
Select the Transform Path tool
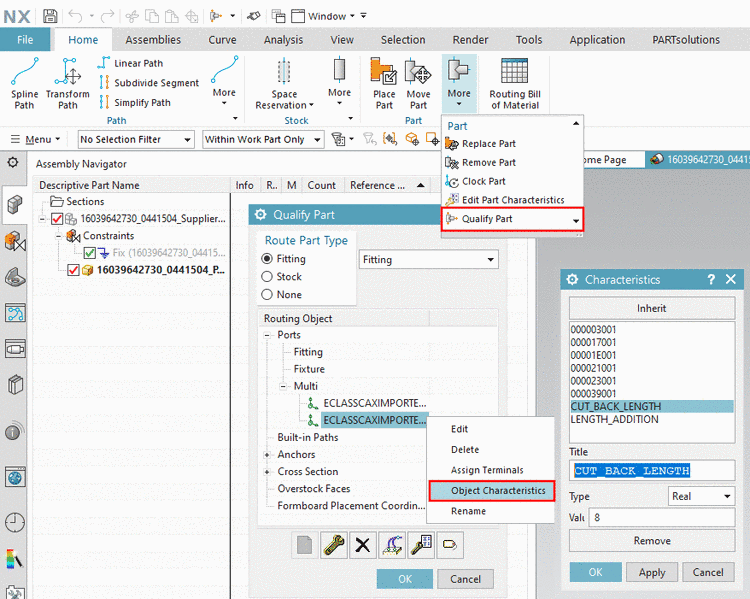(67, 83)
